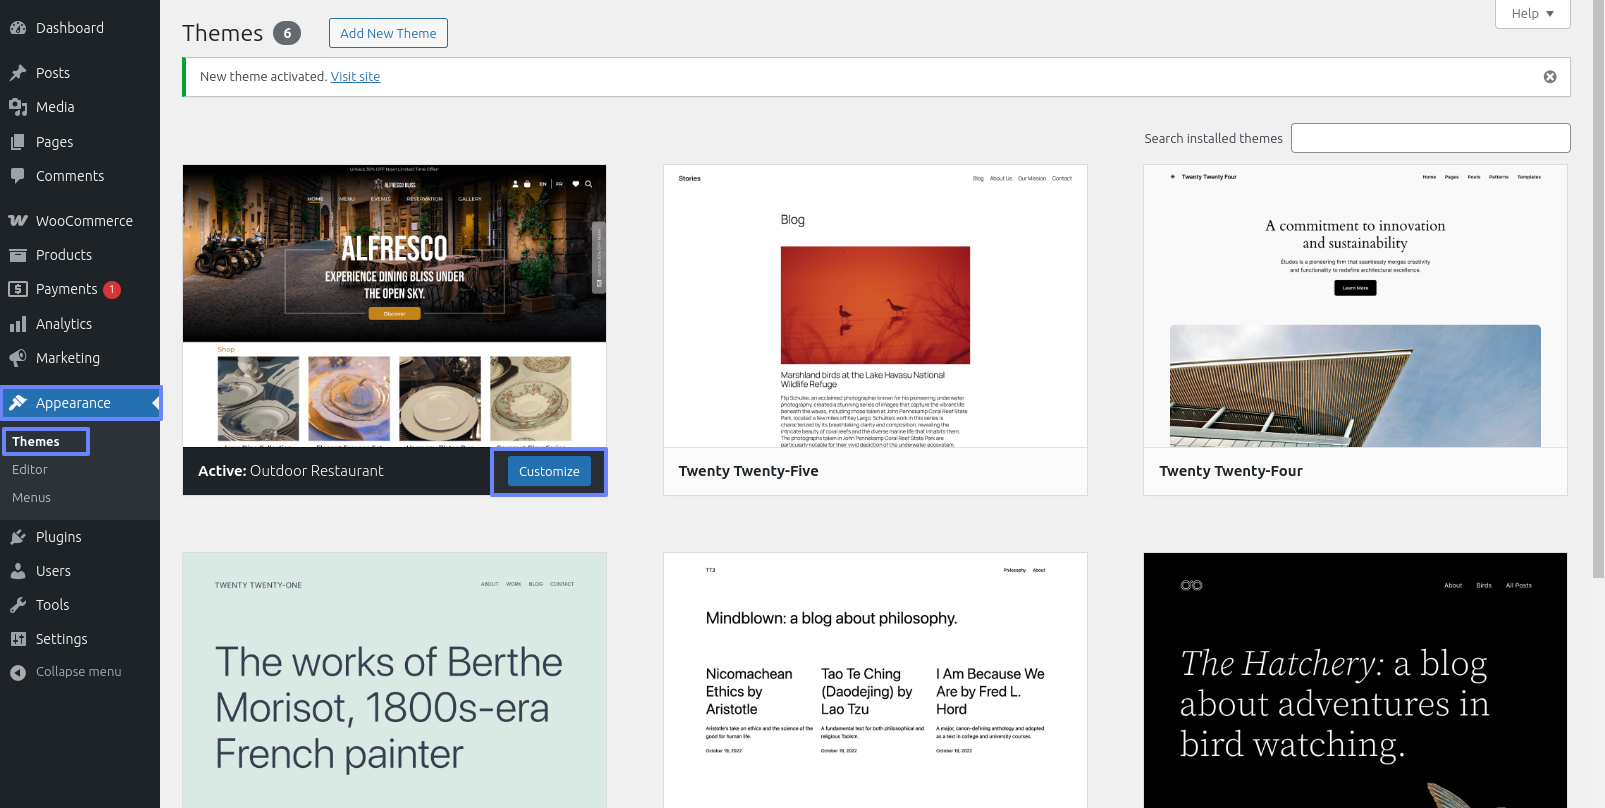Click the Dashboard gauge icon
The image size is (1605, 808).
pyautogui.click(x=18, y=28)
